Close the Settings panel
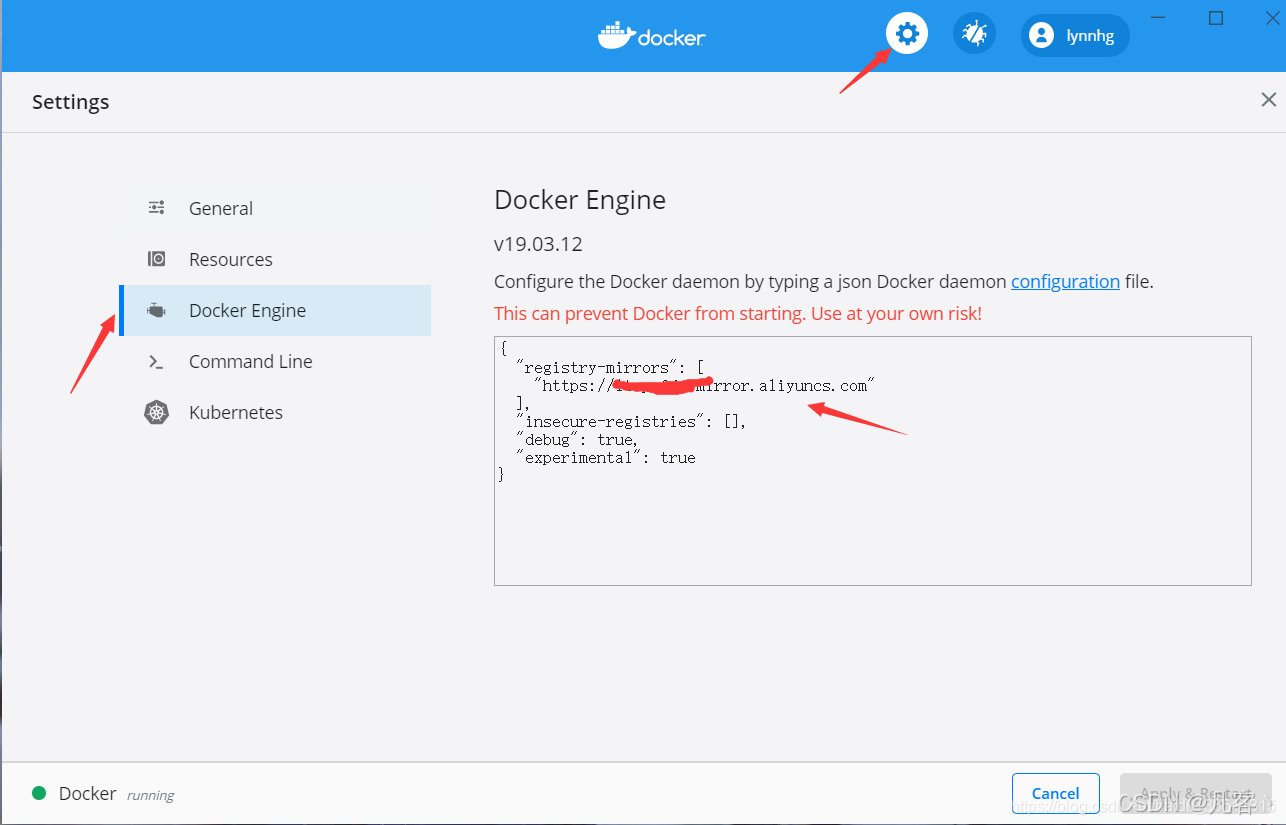The image size is (1286, 825). (x=1268, y=100)
